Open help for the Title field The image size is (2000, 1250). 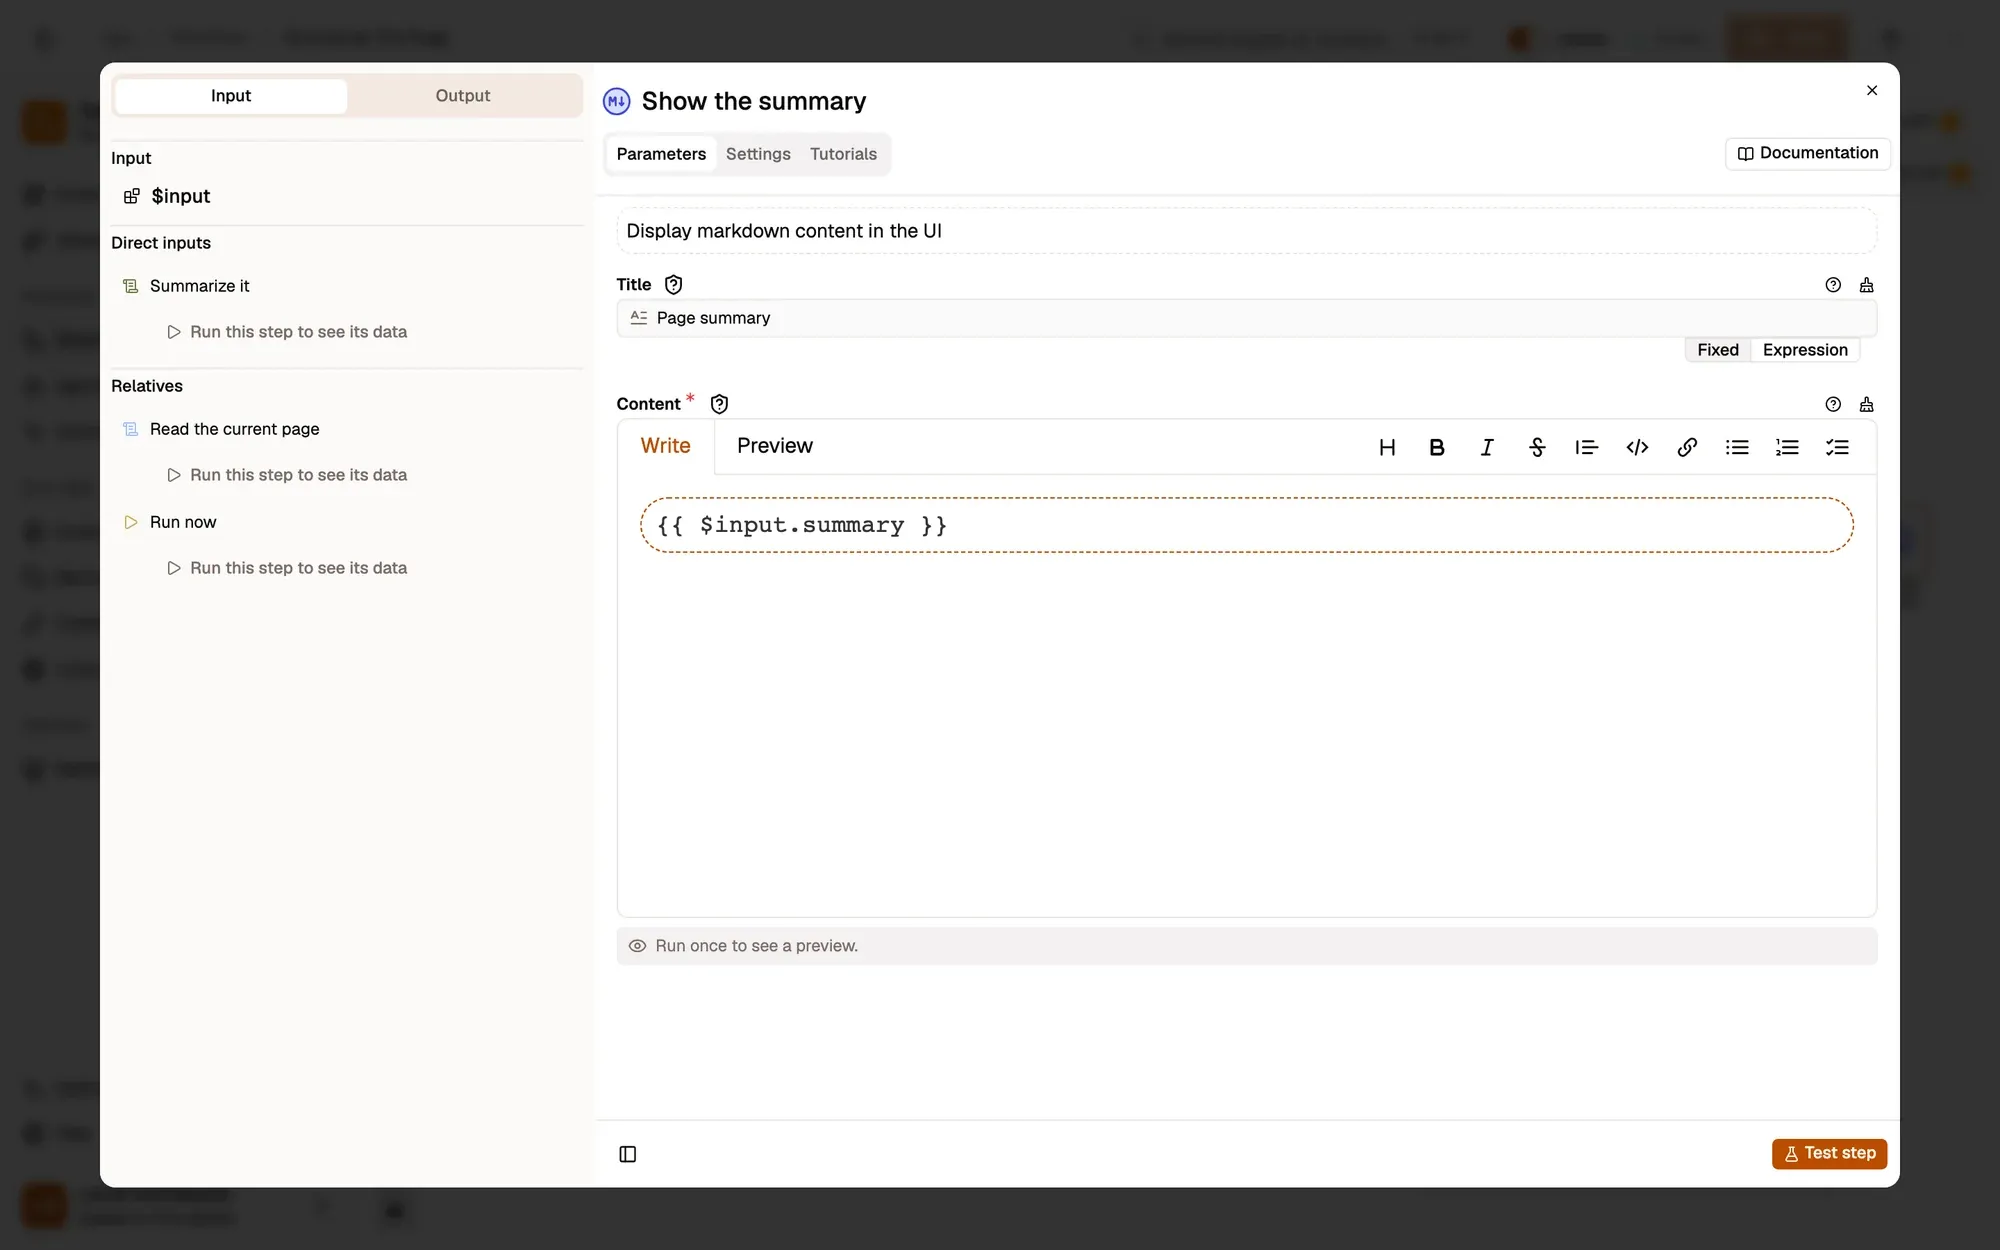point(1833,285)
